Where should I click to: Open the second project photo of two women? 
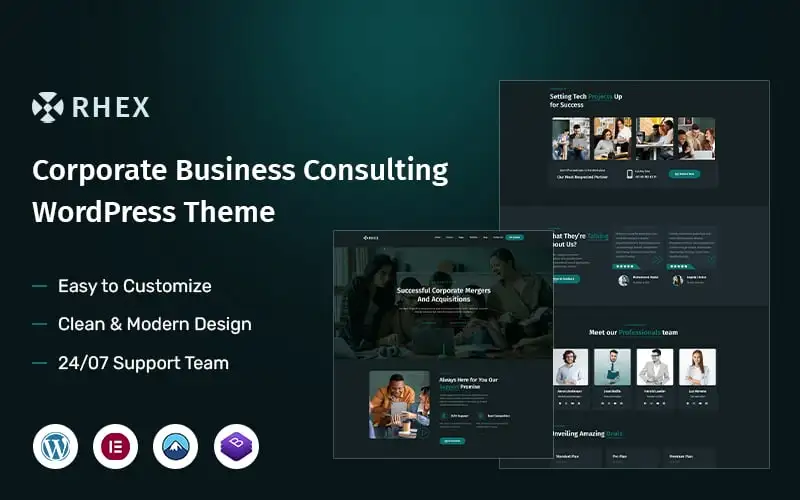(x=612, y=139)
